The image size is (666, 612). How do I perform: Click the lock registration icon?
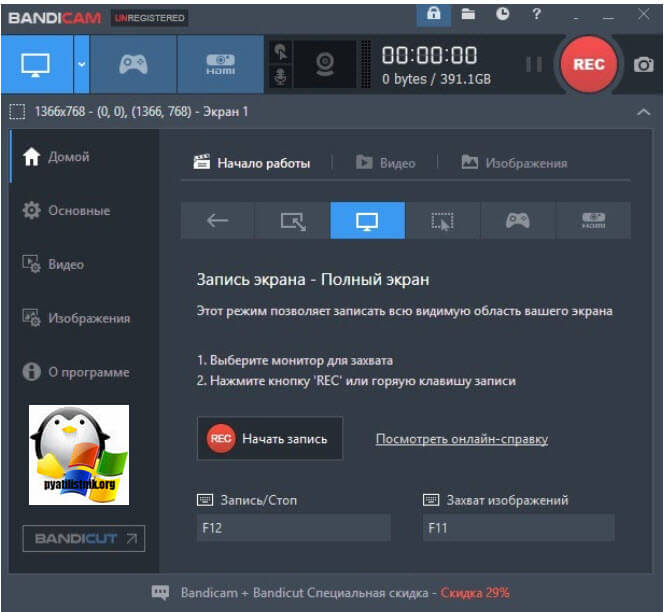433,14
